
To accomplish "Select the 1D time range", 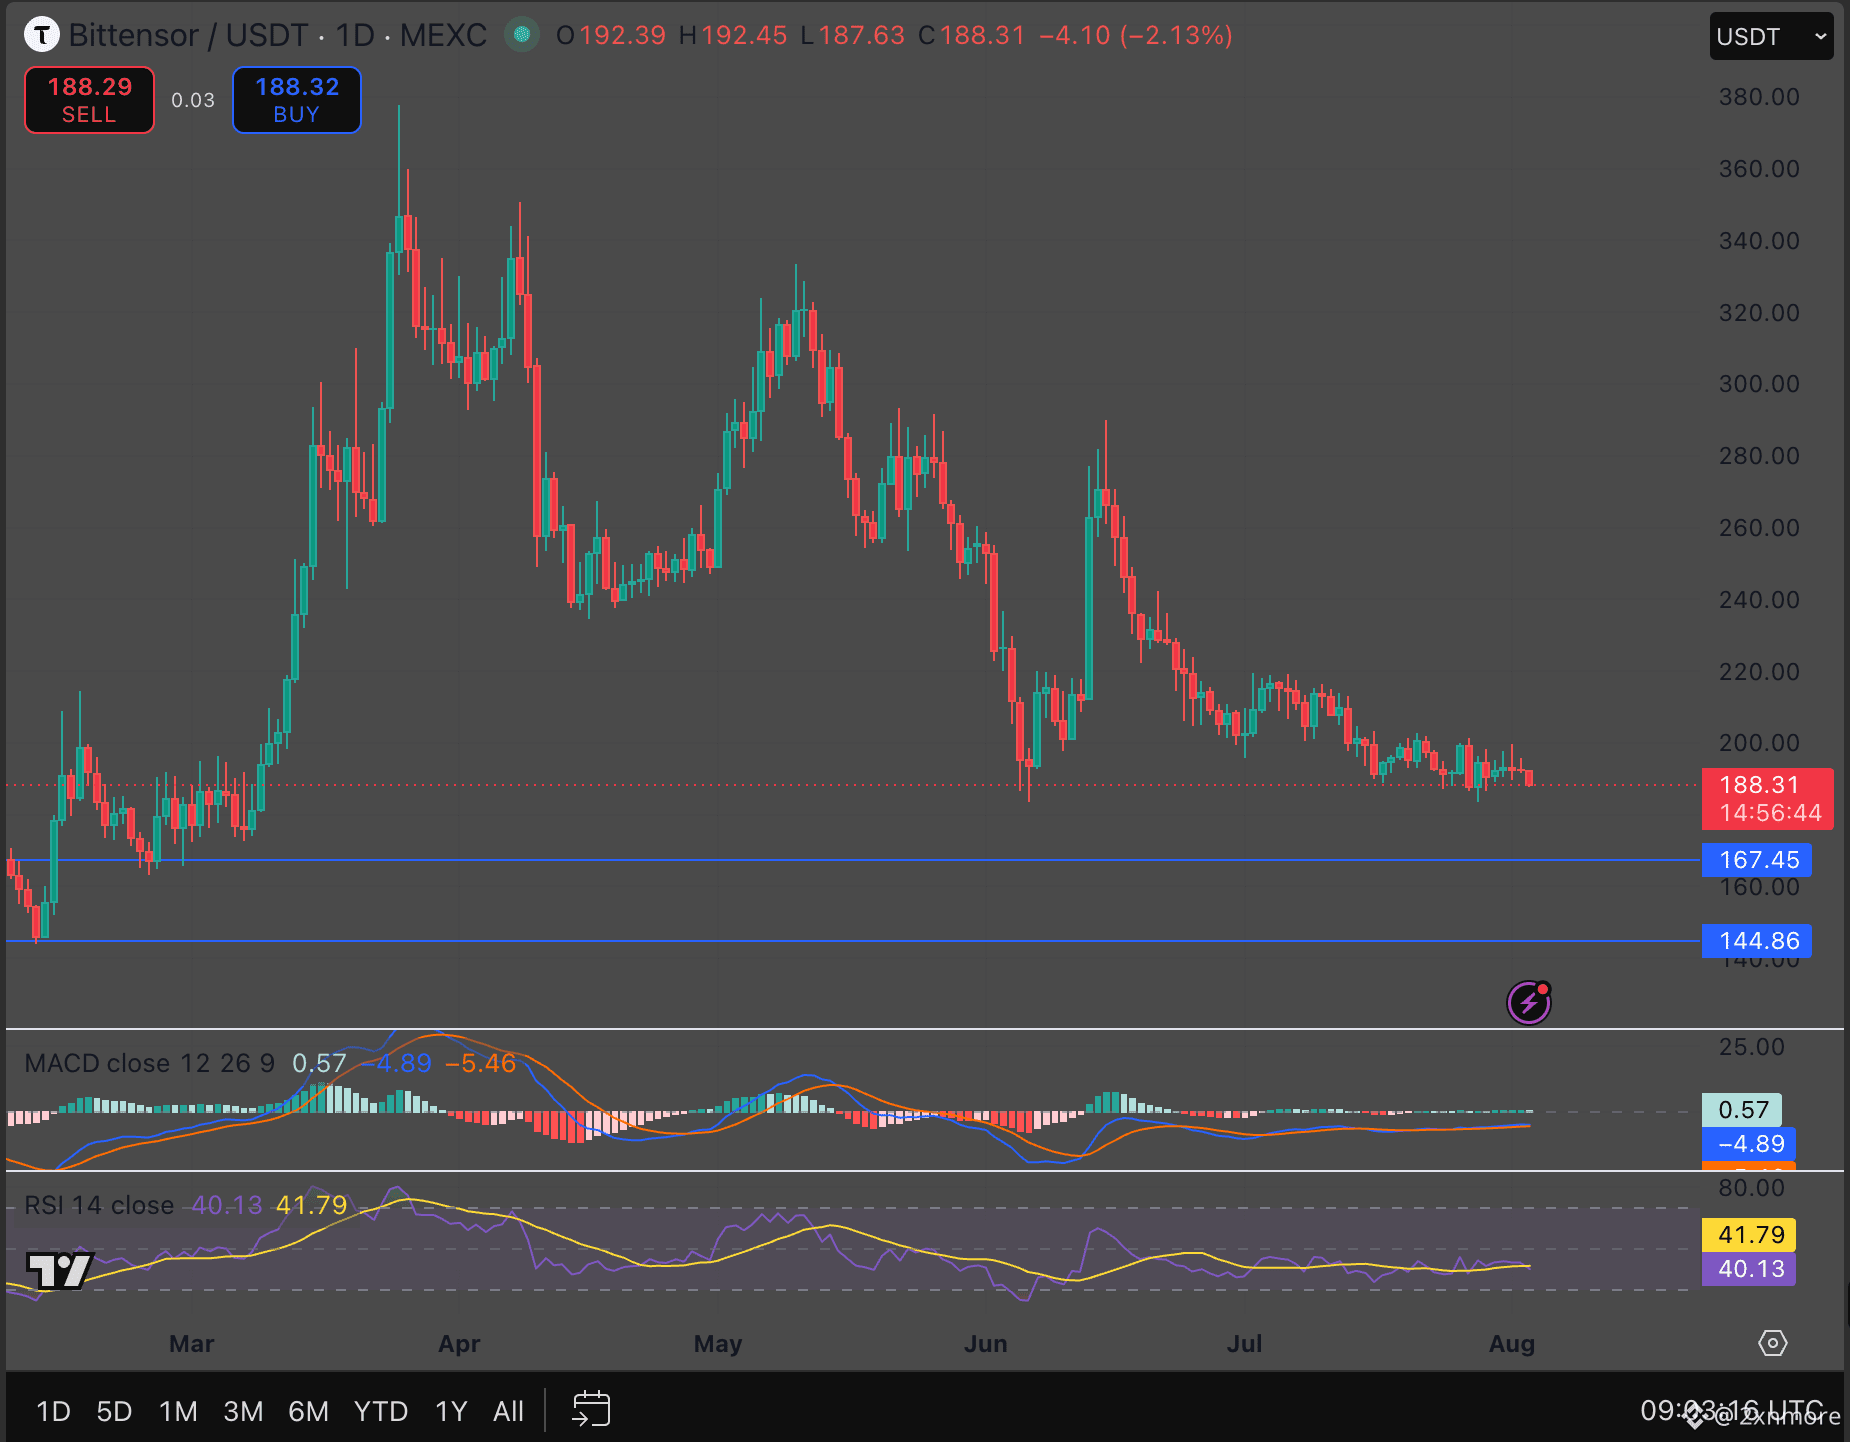I will pyautogui.click(x=53, y=1411).
